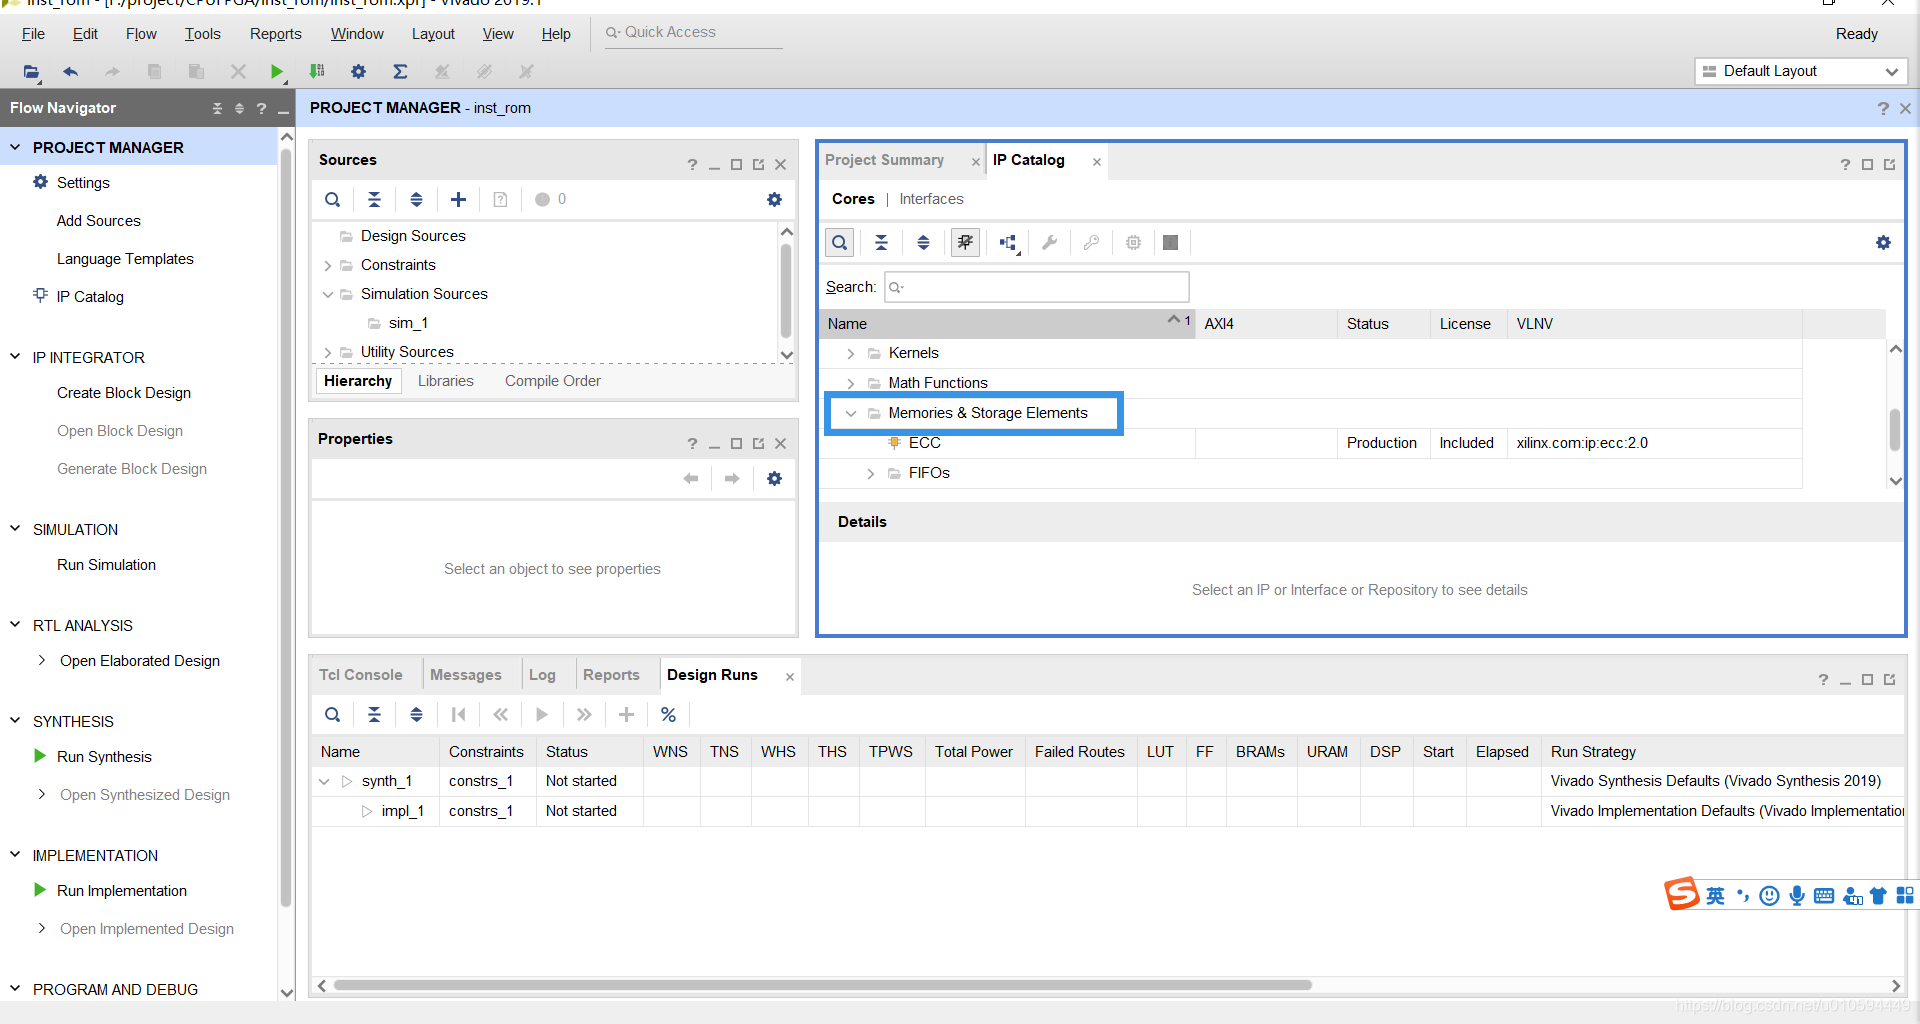The width and height of the screenshot is (1920, 1024).
Task: Click IP Catalog hierarchy filter icon
Action: click(x=1008, y=242)
